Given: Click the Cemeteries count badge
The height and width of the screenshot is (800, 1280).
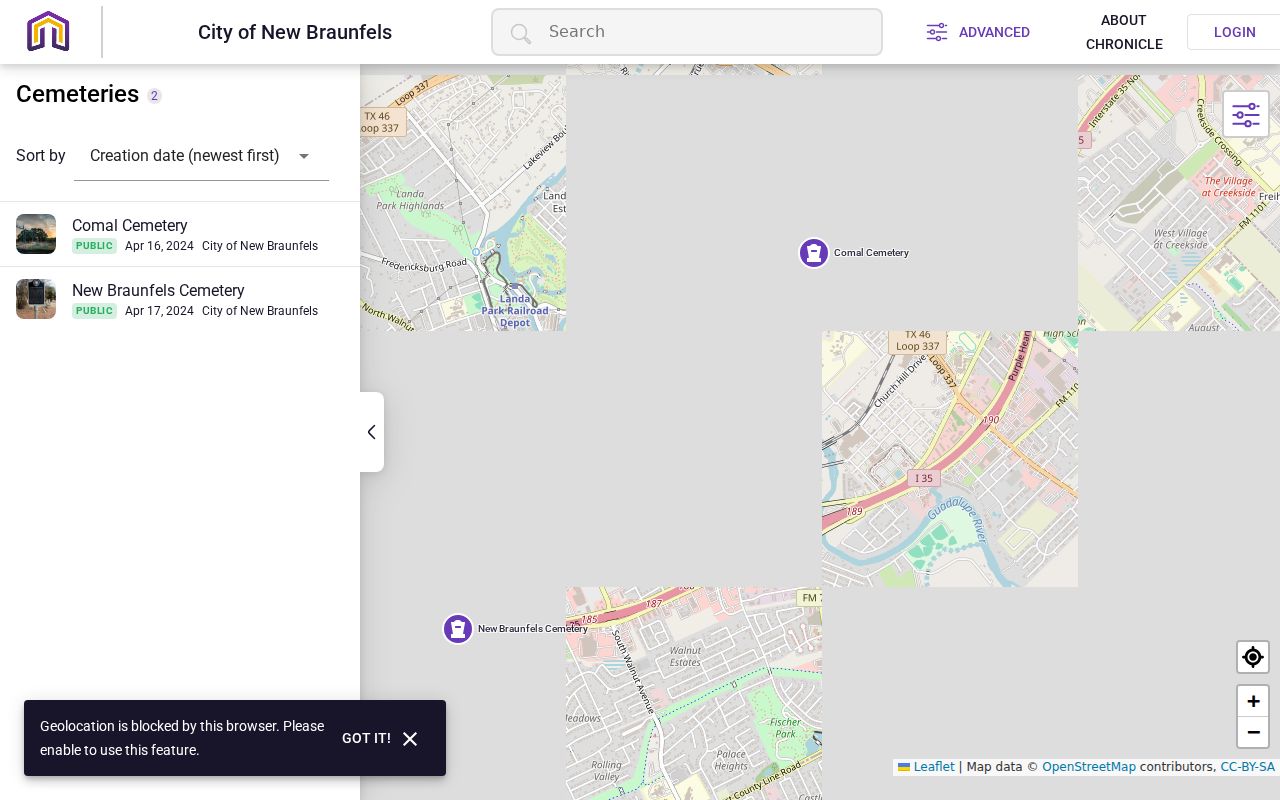Looking at the screenshot, I should tap(154, 96).
